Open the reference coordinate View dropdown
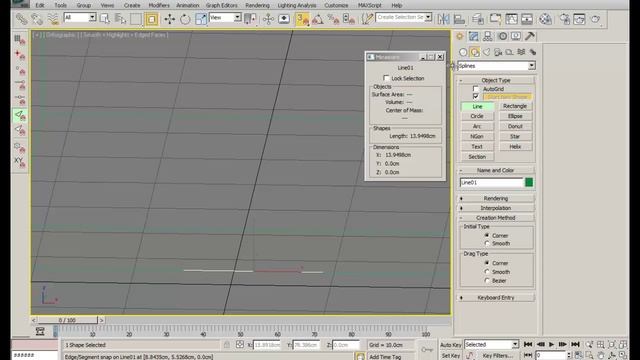The height and width of the screenshot is (360, 640). pos(237,17)
